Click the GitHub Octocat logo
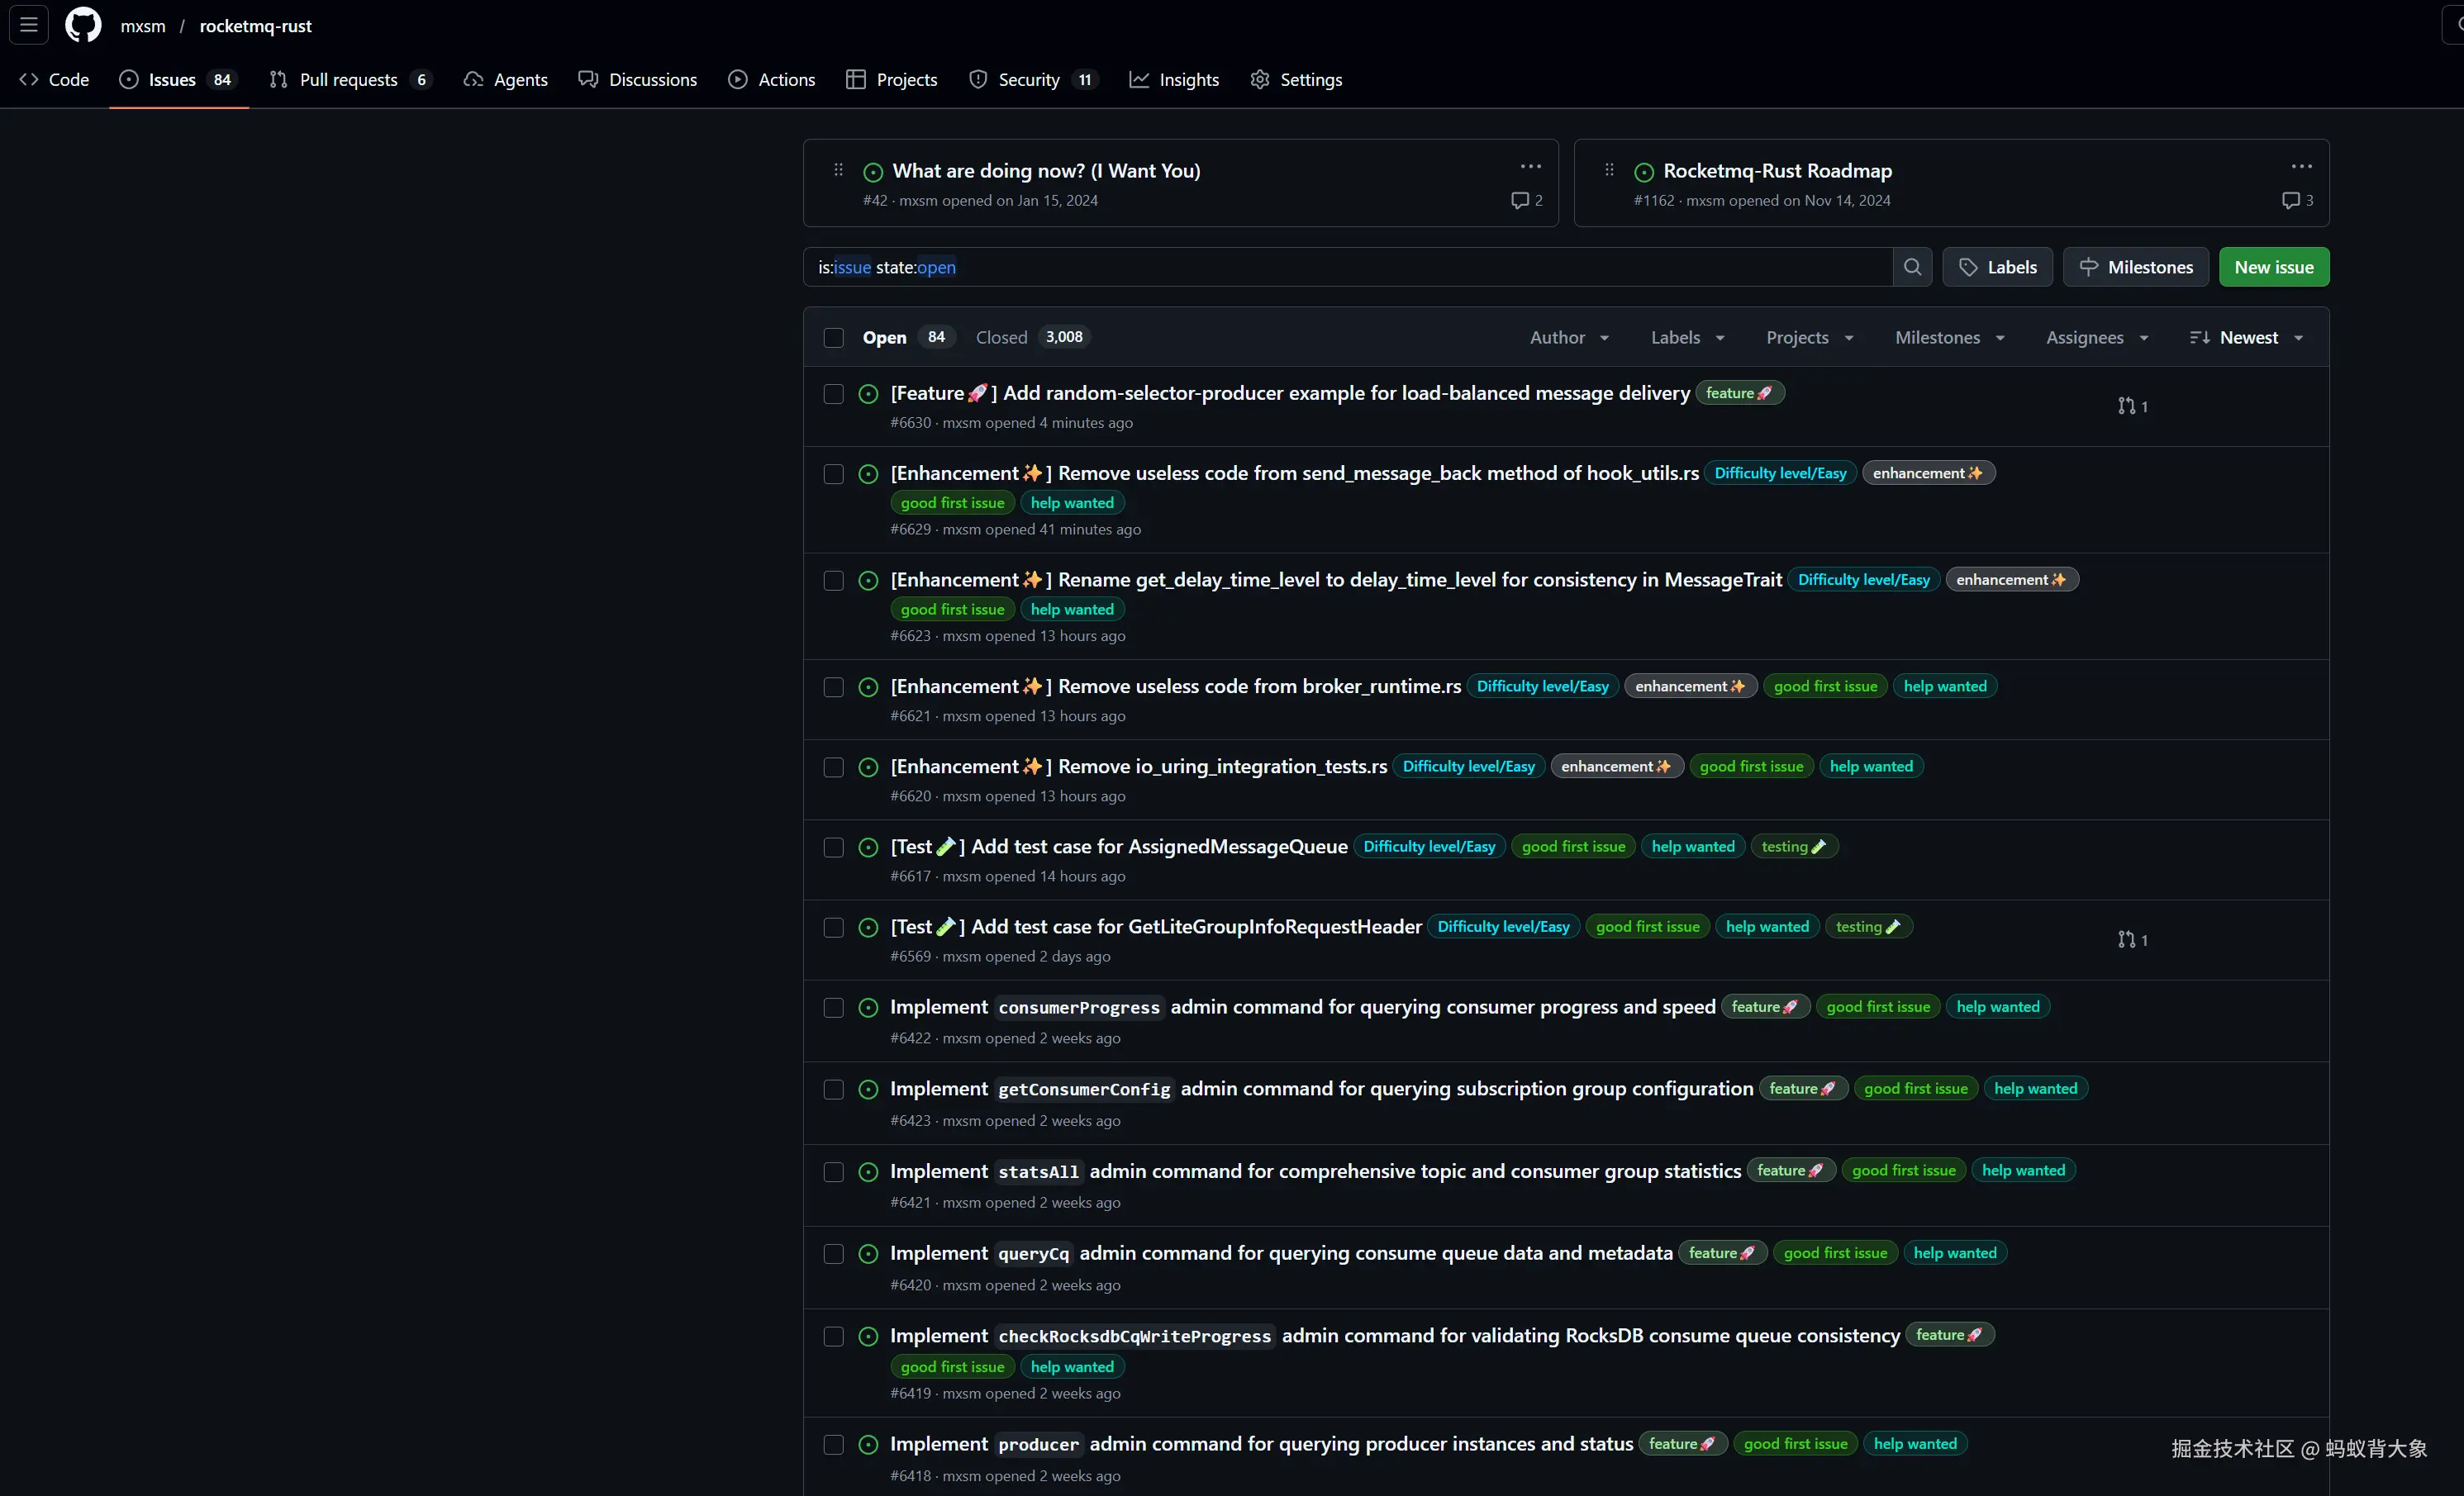2464x1496 pixels. [83, 26]
